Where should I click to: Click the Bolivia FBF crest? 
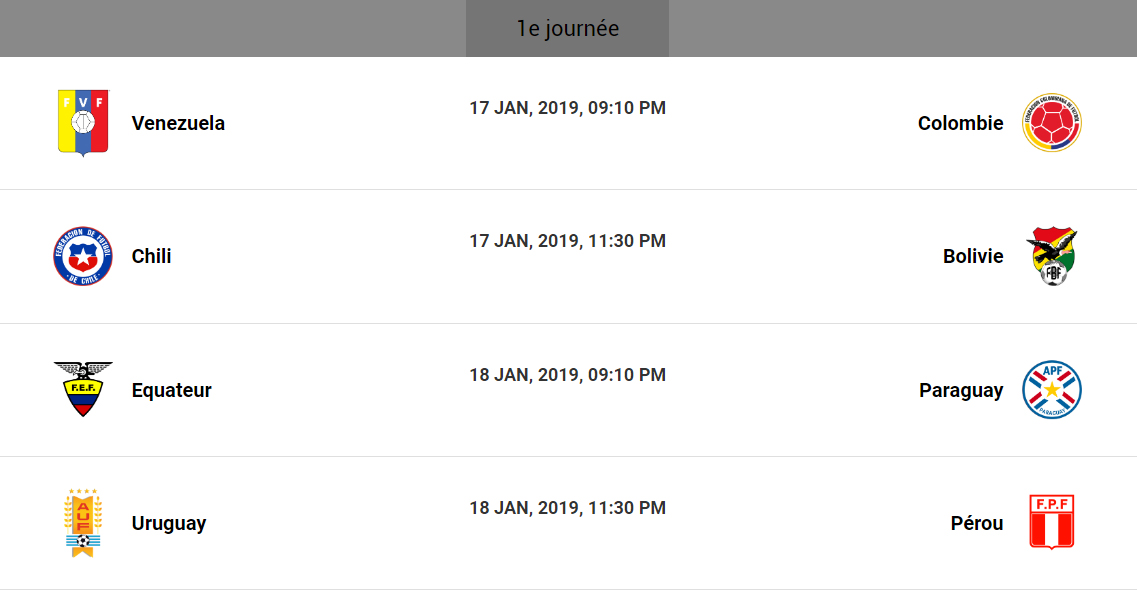pos(1052,257)
